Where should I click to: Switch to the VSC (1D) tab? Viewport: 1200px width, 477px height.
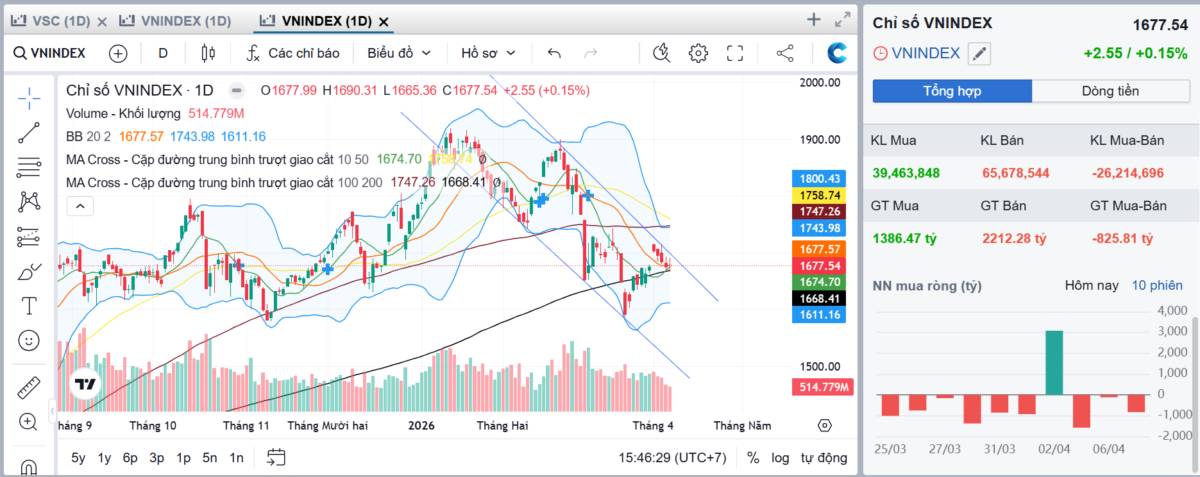(x=59, y=20)
